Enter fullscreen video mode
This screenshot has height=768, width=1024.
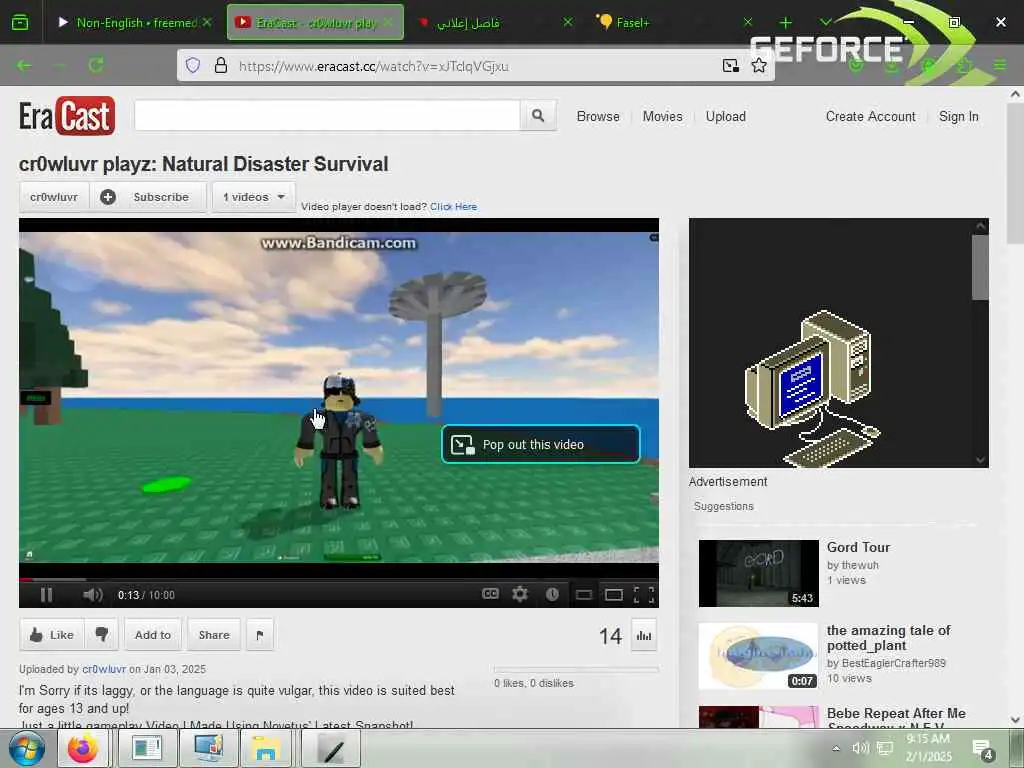point(644,594)
